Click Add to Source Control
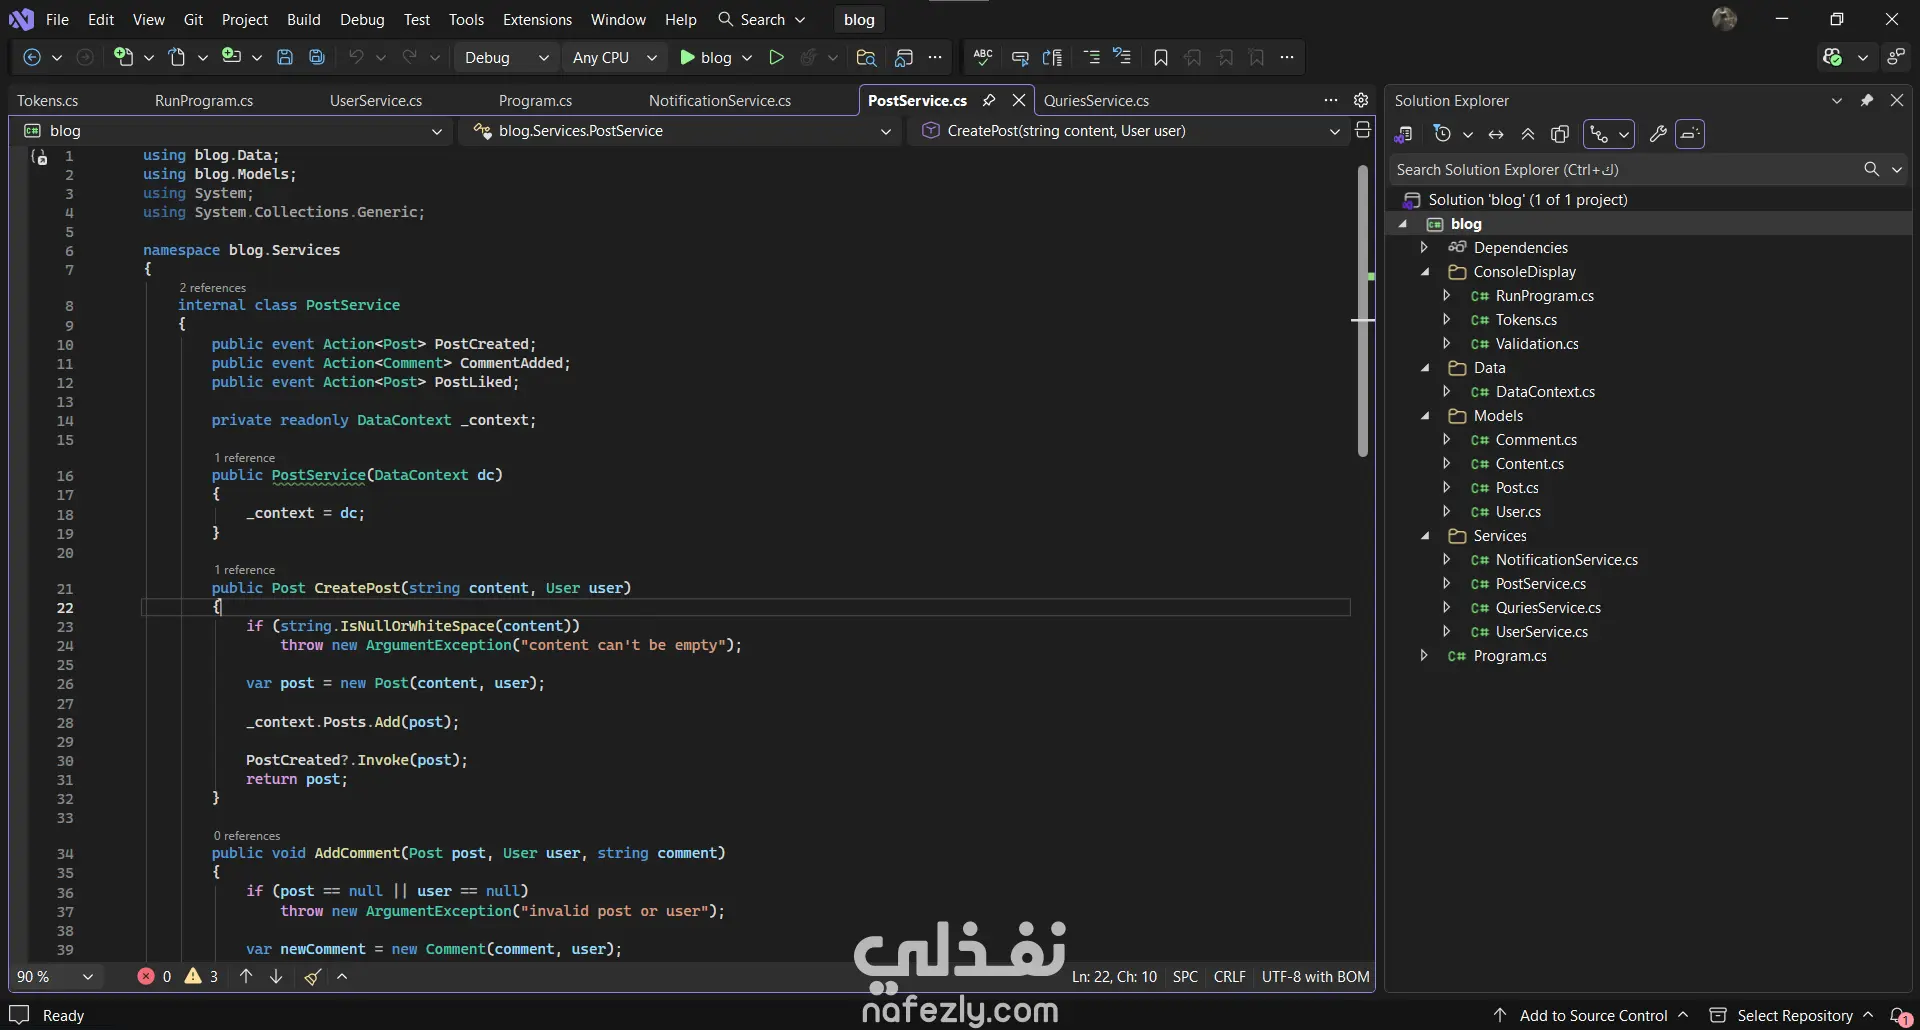This screenshot has width=1920, height=1030. pos(1593,1015)
